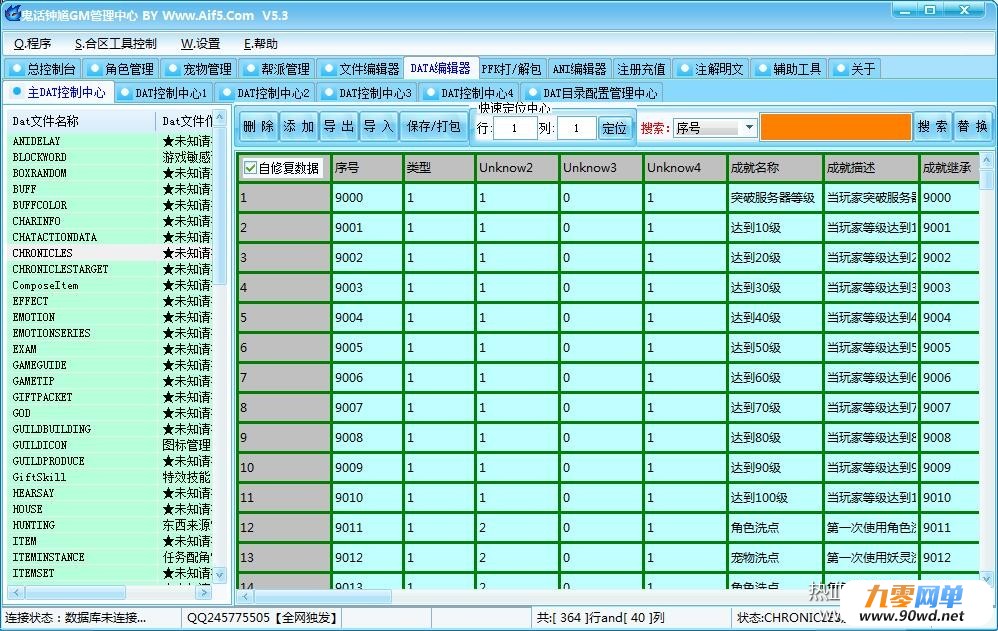Open the 关于 tab
This screenshot has height=631, width=998.
coord(855,69)
